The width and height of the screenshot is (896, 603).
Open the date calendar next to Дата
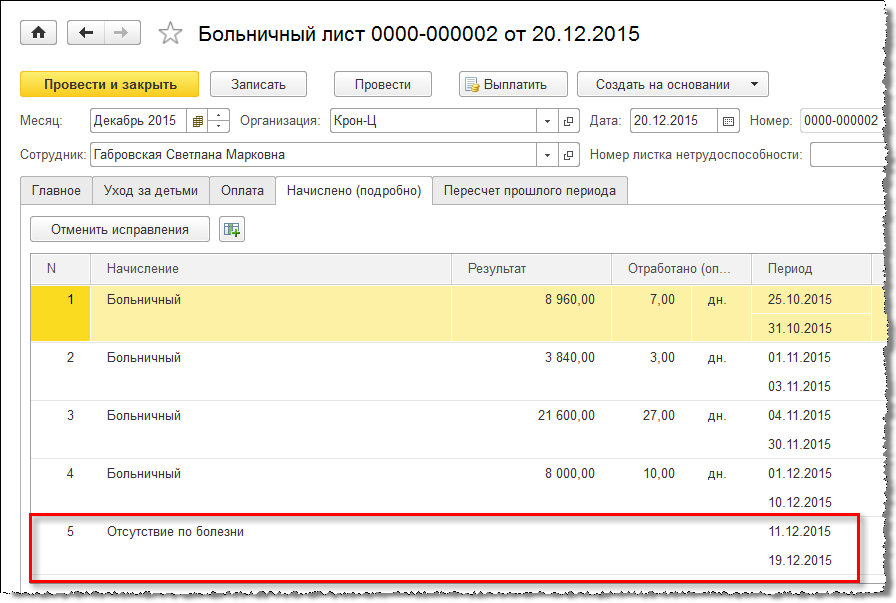[728, 121]
